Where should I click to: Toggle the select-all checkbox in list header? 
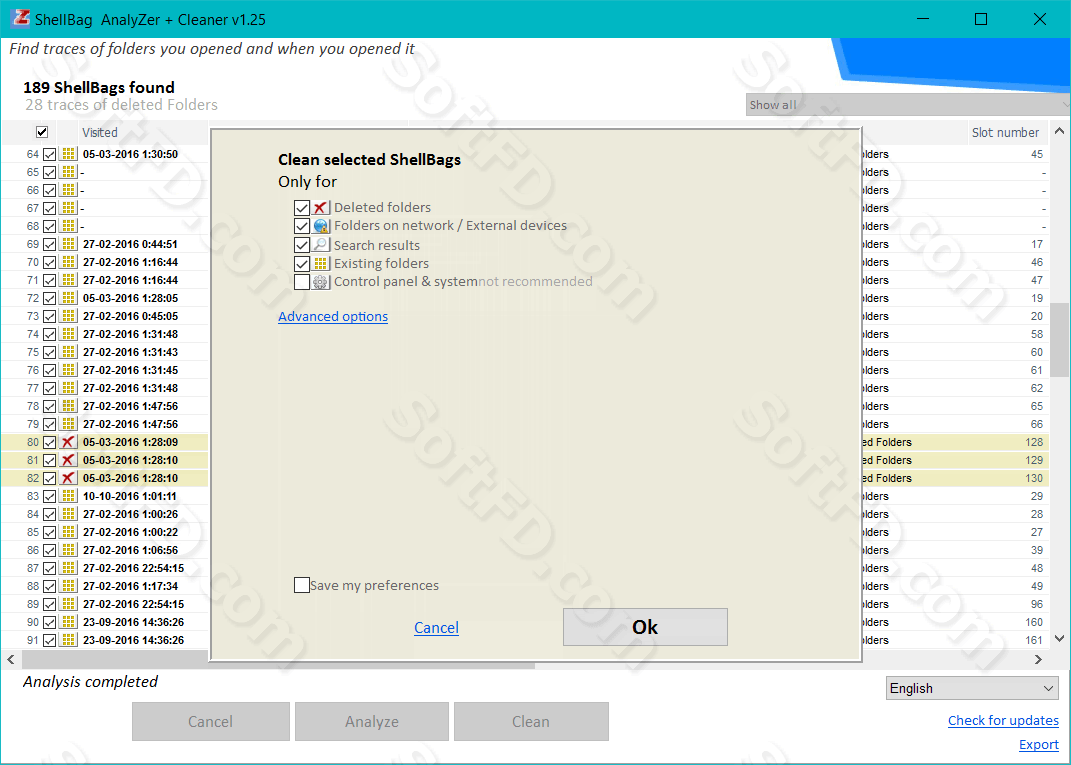42,132
